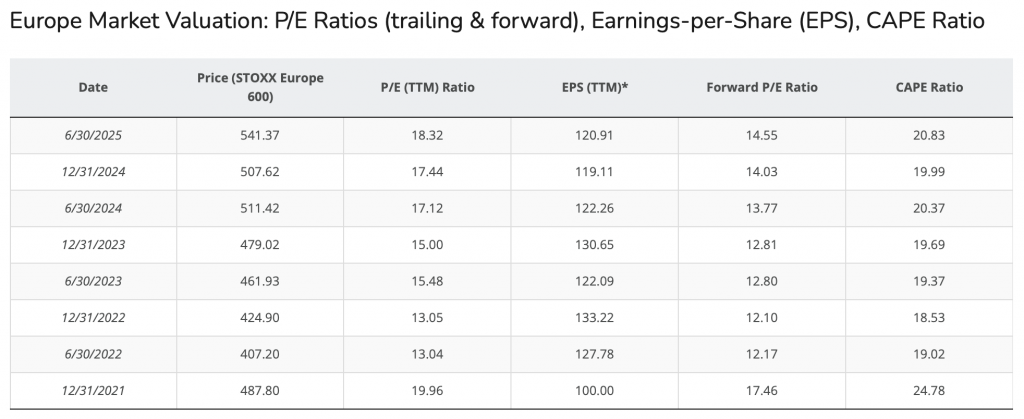Click the price value 541.37
Screen dimensions: 1024x419
coord(261,135)
